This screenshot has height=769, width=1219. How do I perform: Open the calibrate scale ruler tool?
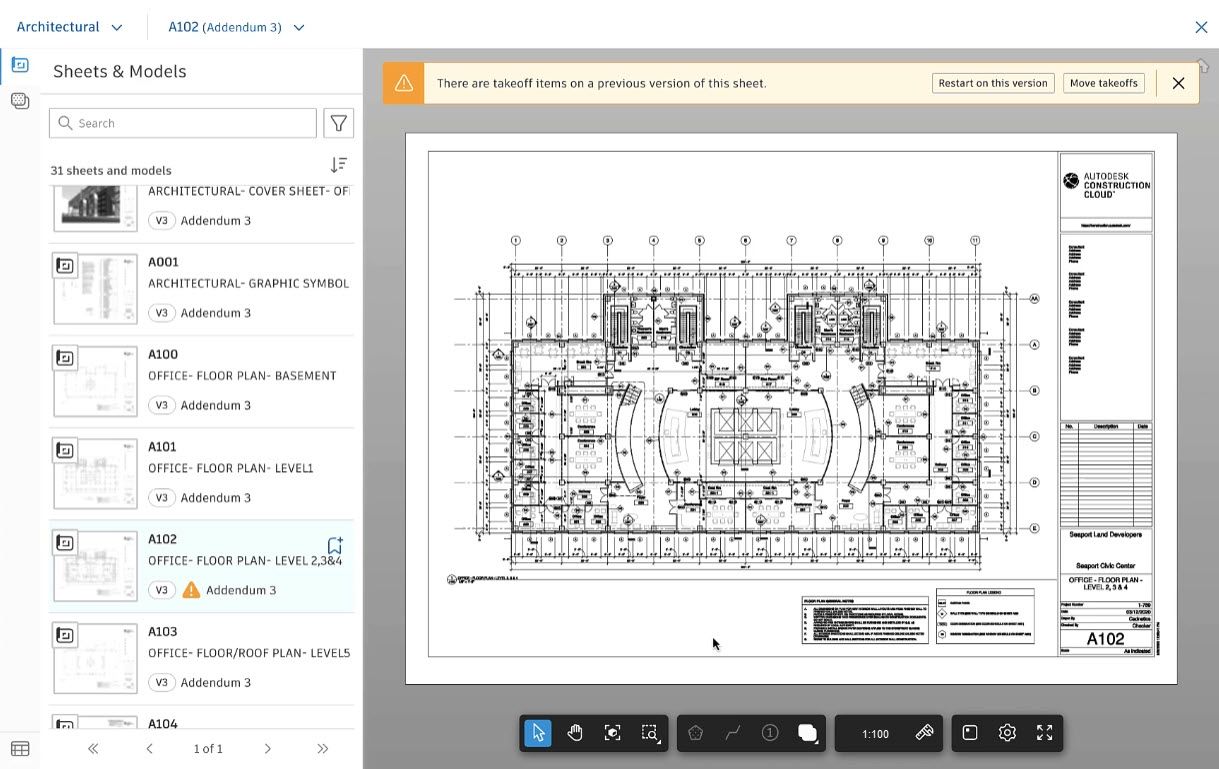click(x=924, y=733)
